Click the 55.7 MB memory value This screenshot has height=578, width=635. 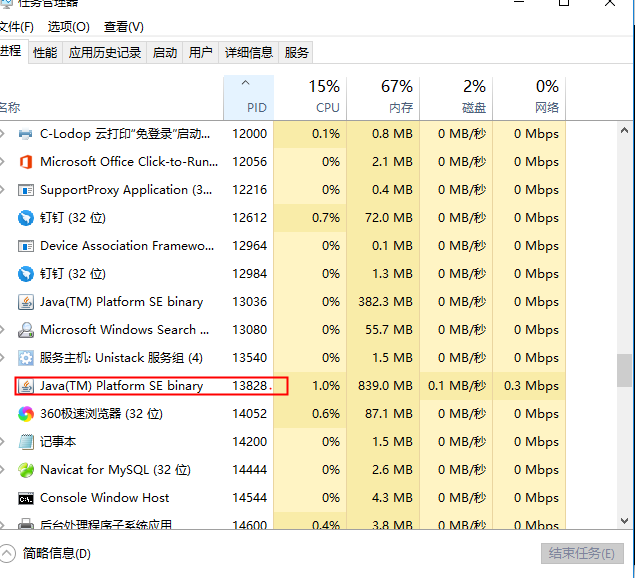(x=389, y=330)
